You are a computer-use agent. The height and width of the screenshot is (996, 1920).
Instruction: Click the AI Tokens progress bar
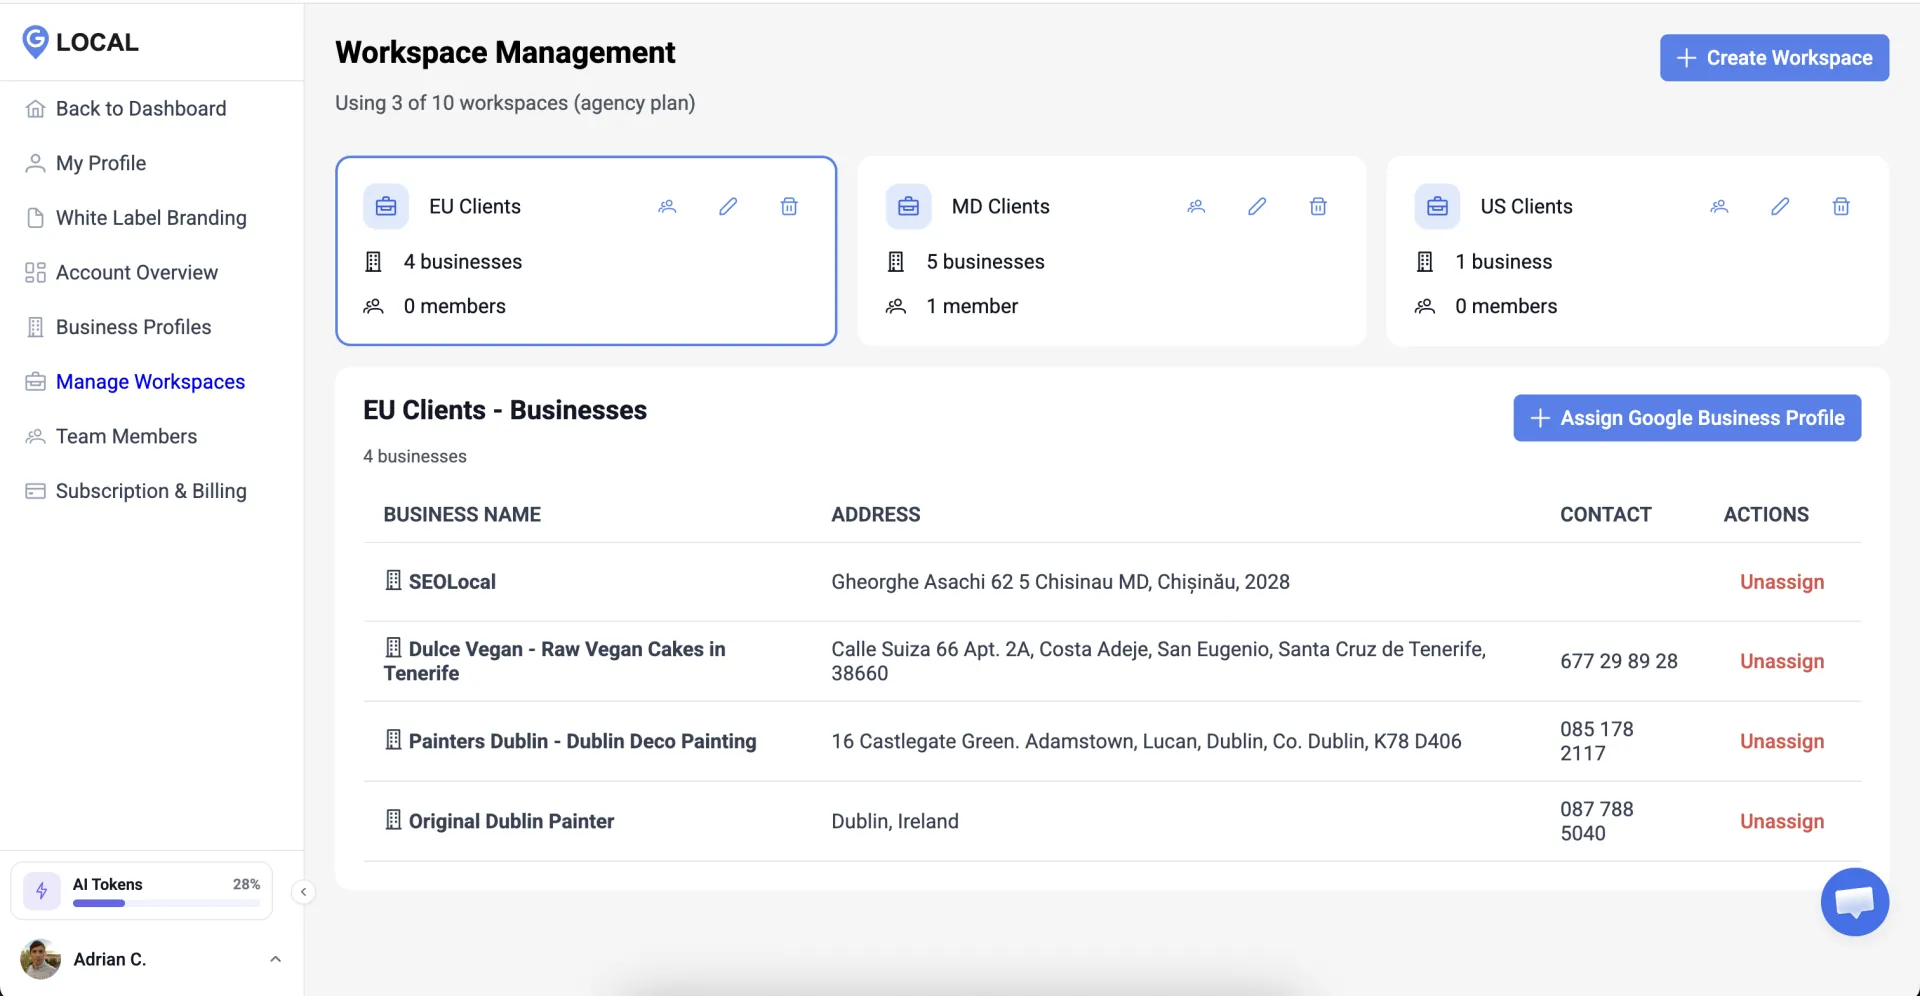pyautogui.click(x=166, y=903)
